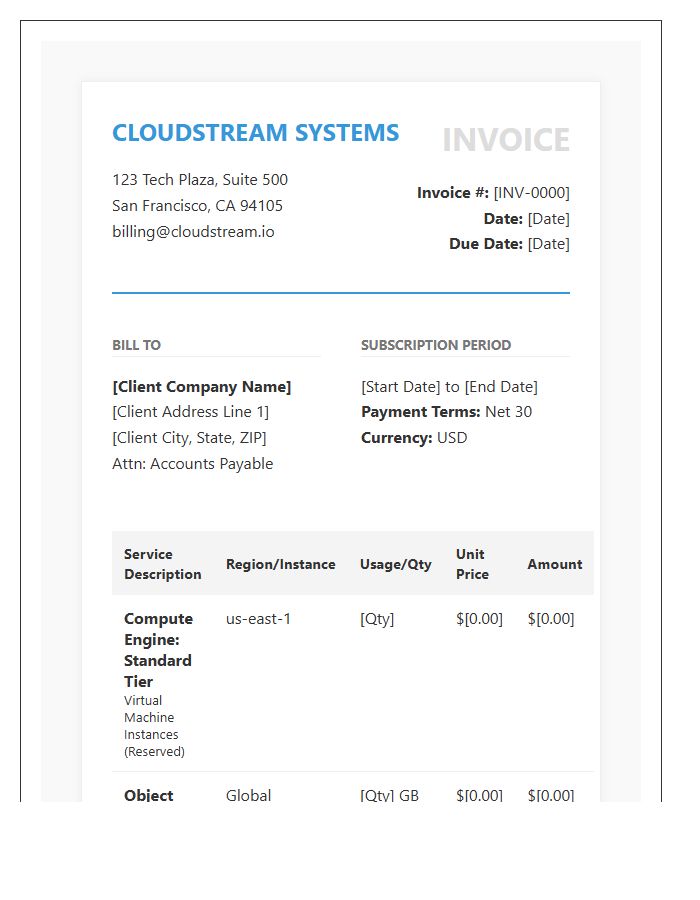Select the address line '123 Tech Plaza, Suite 500'
Image resolution: width=700 pixels, height=900 pixels.
[x=200, y=180]
